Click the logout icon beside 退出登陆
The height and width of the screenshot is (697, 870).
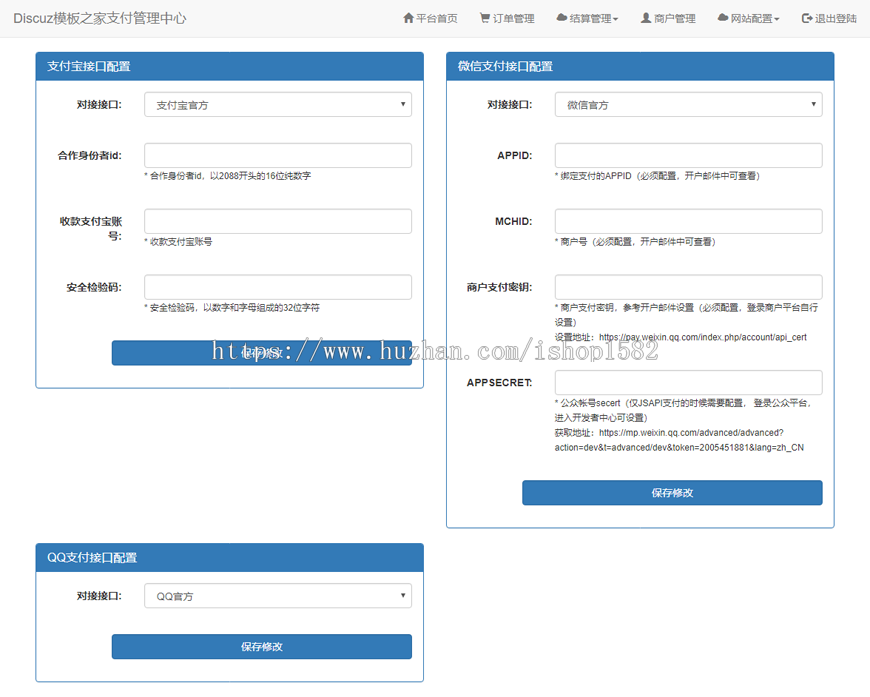(807, 18)
